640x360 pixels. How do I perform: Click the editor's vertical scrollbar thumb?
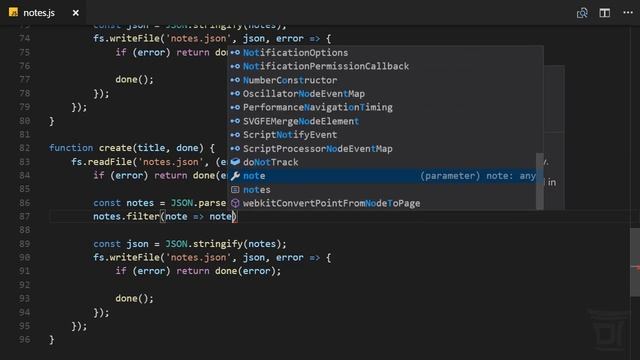point(635,262)
